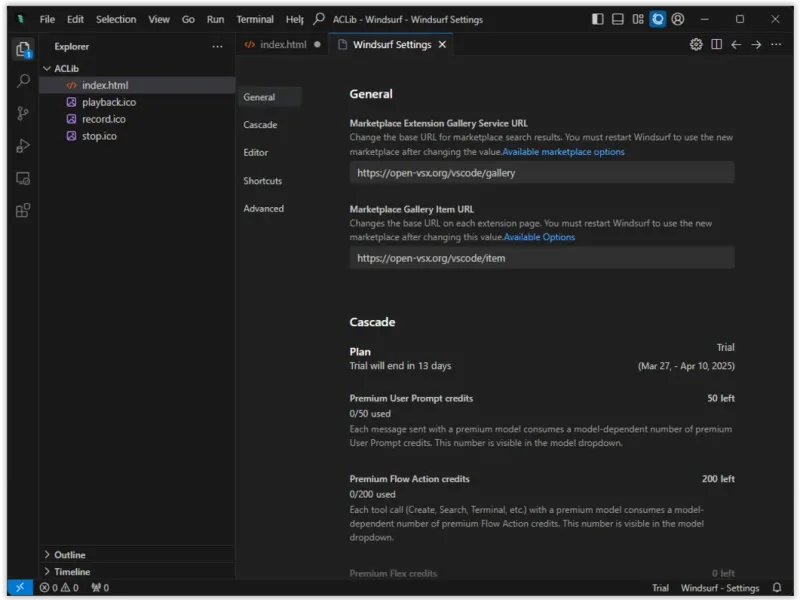Open the Remote Explorer view

(23, 179)
